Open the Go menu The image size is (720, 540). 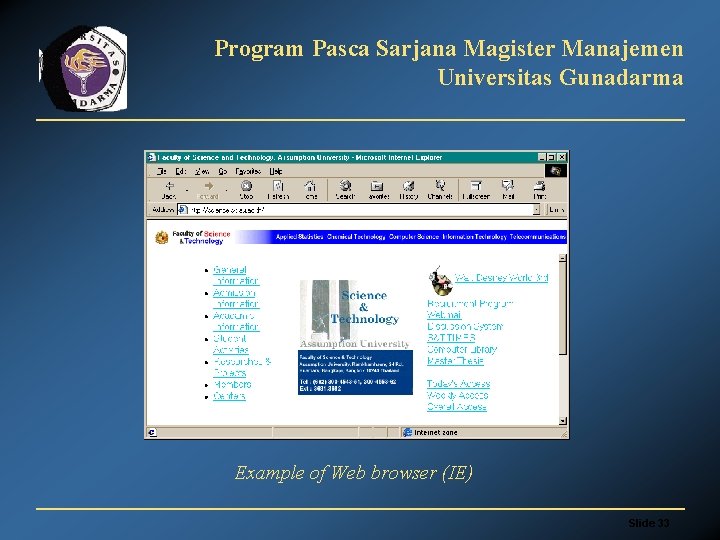pyautogui.click(x=223, y=171)
